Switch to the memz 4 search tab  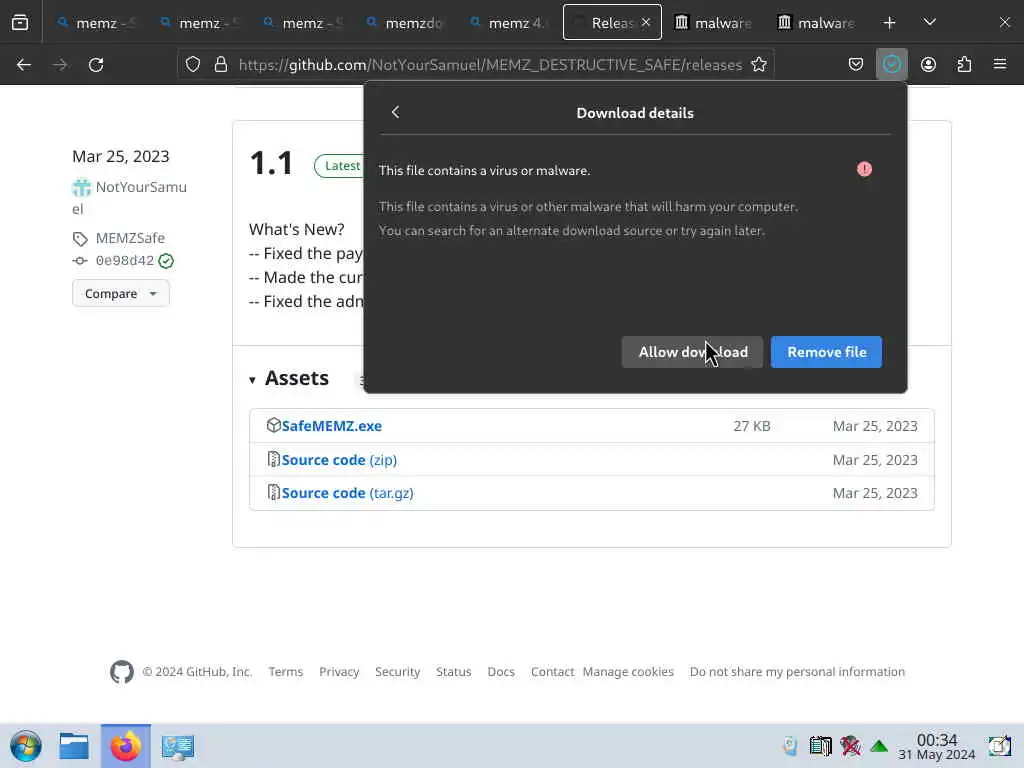coord(508,23)
